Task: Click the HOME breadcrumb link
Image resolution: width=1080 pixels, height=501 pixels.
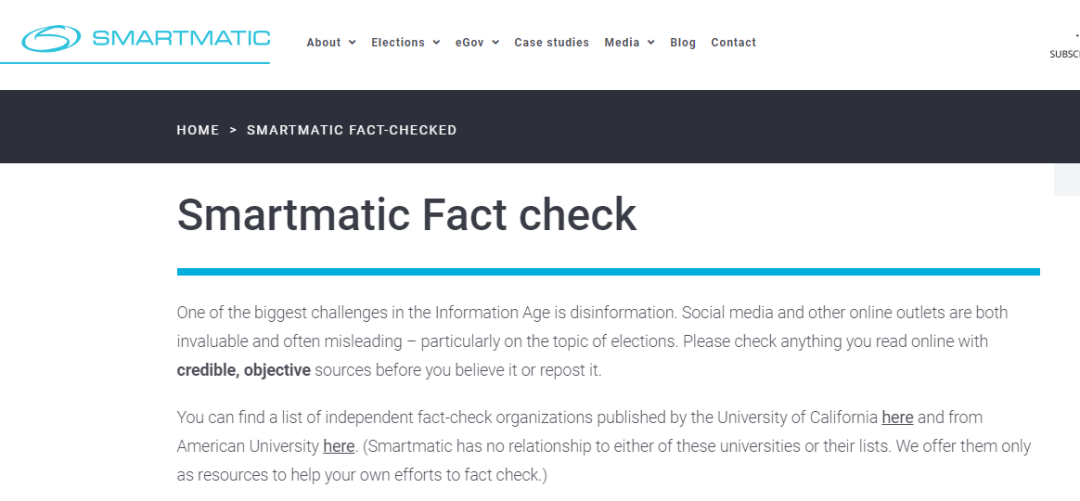Action: click(198, 130)
